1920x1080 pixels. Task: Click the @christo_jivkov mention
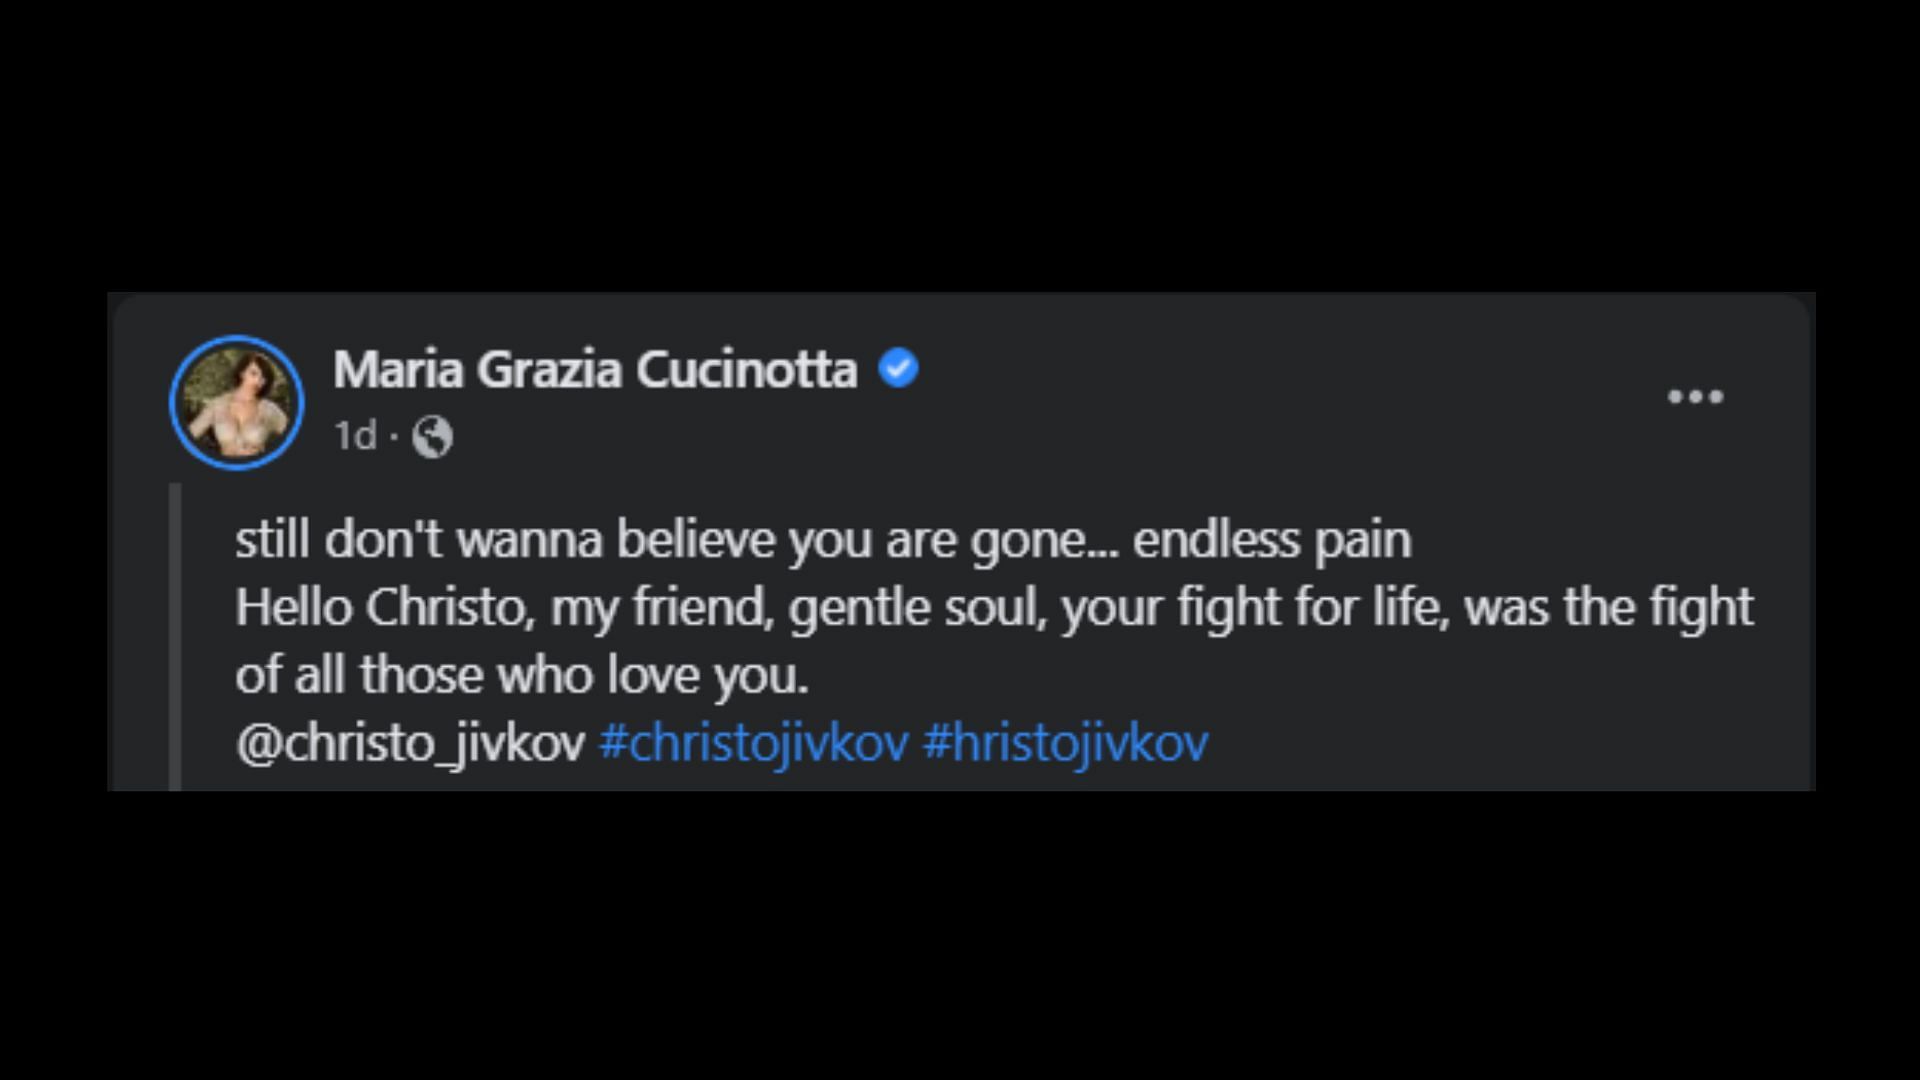coord(410,743)
